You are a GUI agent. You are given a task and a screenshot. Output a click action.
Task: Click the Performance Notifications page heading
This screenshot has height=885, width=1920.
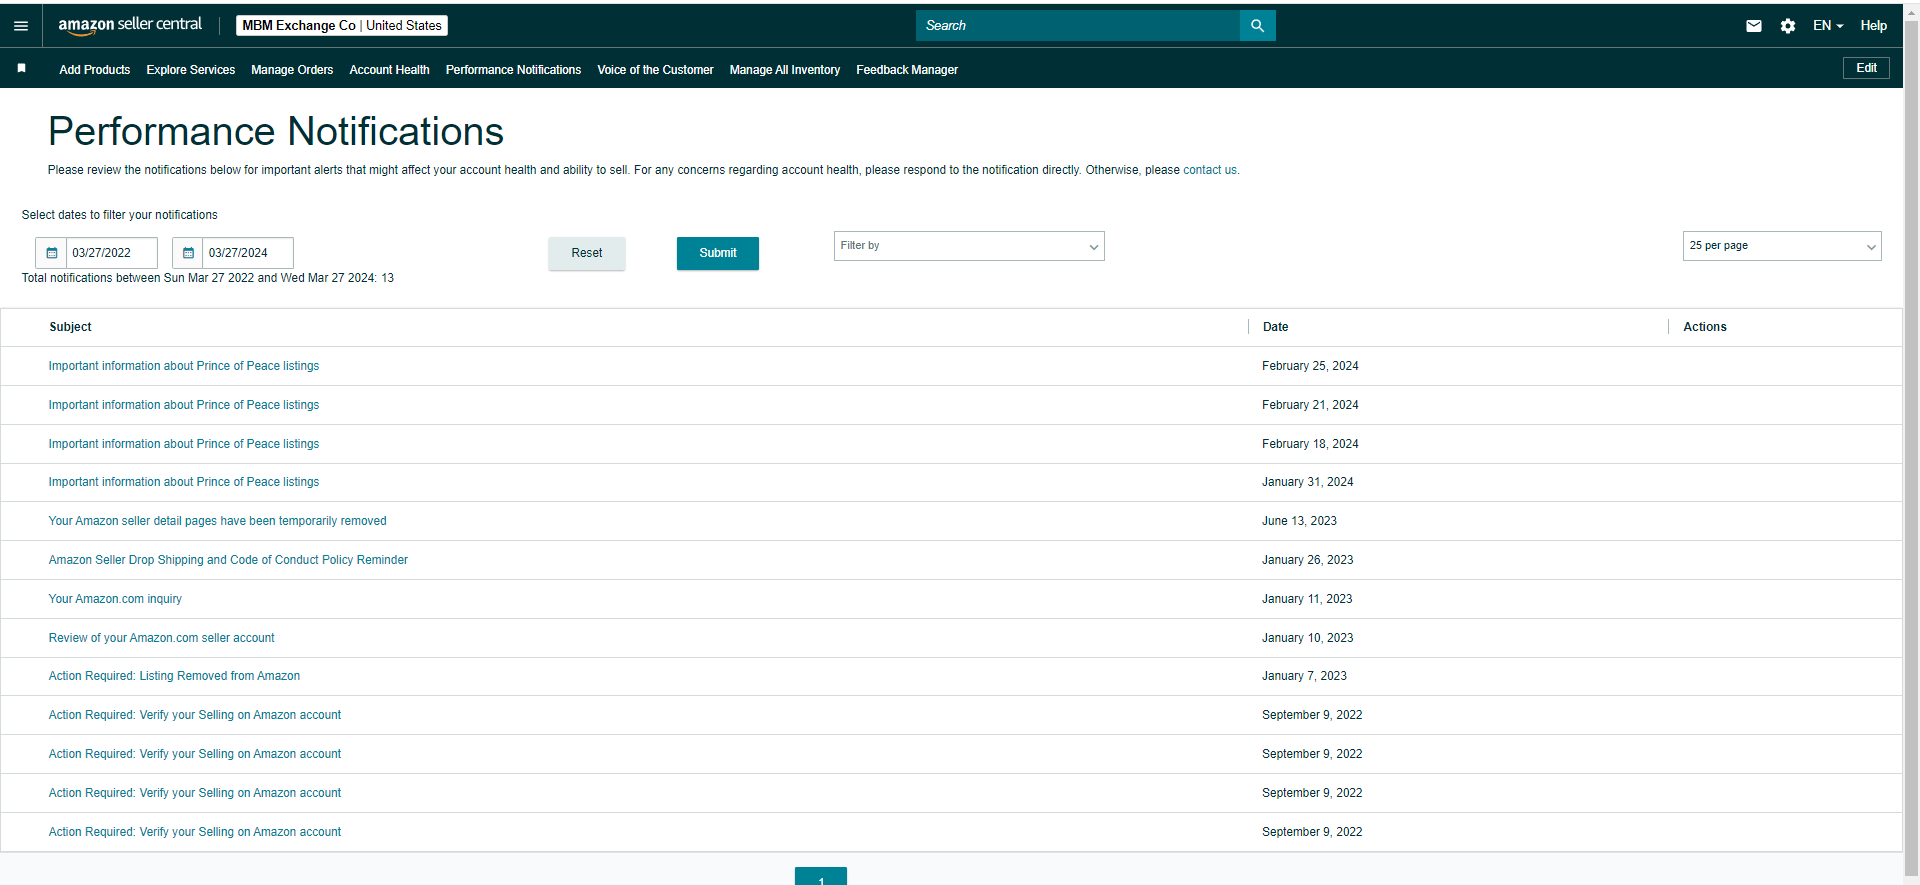(x=276, y=131)
